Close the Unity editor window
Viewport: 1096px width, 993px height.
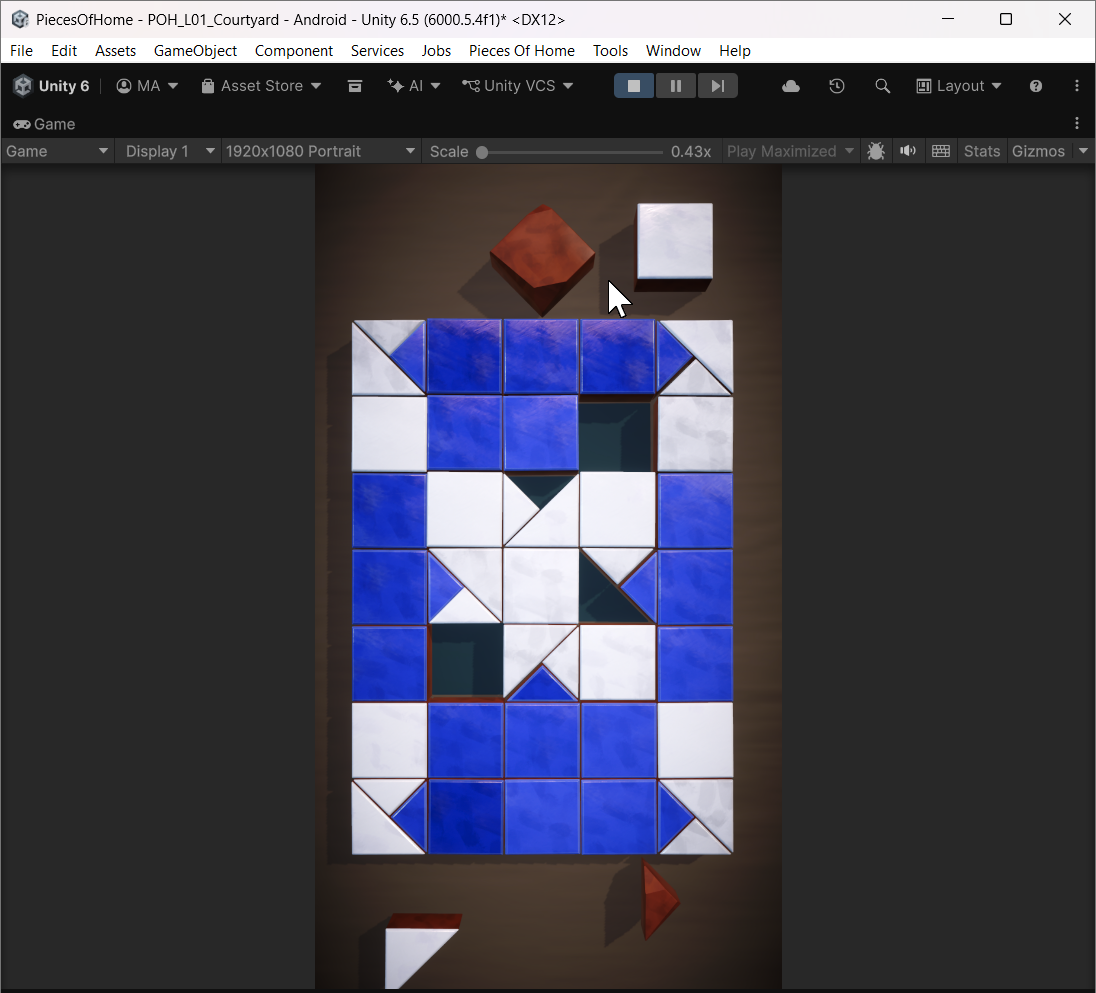pyautogui.click(x=1065, y=19)
